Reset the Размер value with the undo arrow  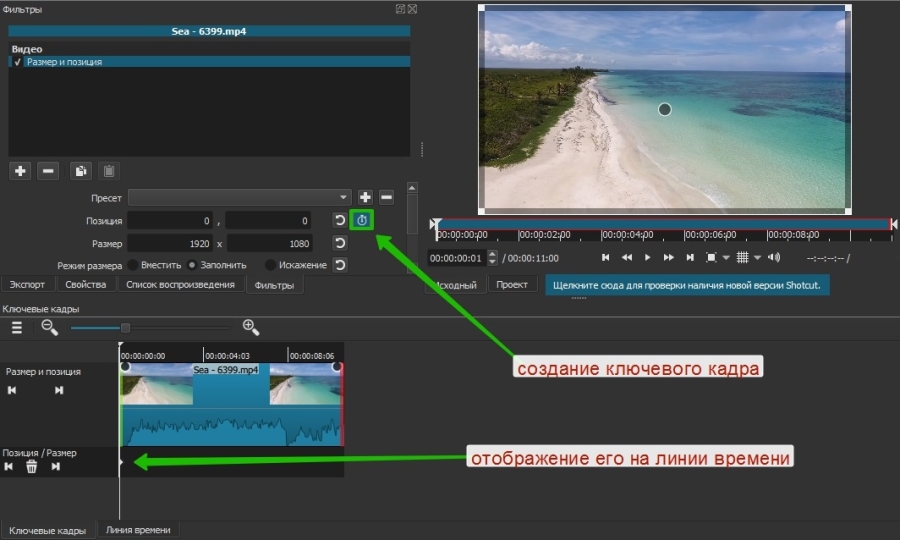tap(340, 243)
